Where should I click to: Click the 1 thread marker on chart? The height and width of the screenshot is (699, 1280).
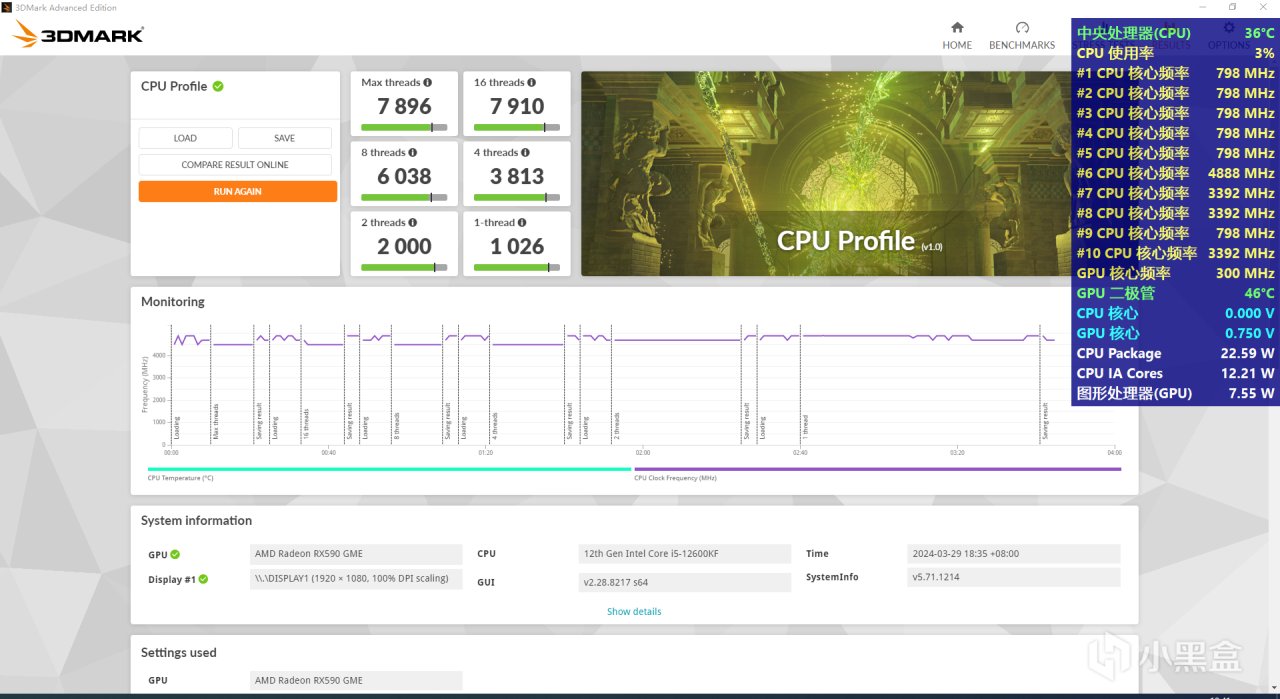[805, 428]
